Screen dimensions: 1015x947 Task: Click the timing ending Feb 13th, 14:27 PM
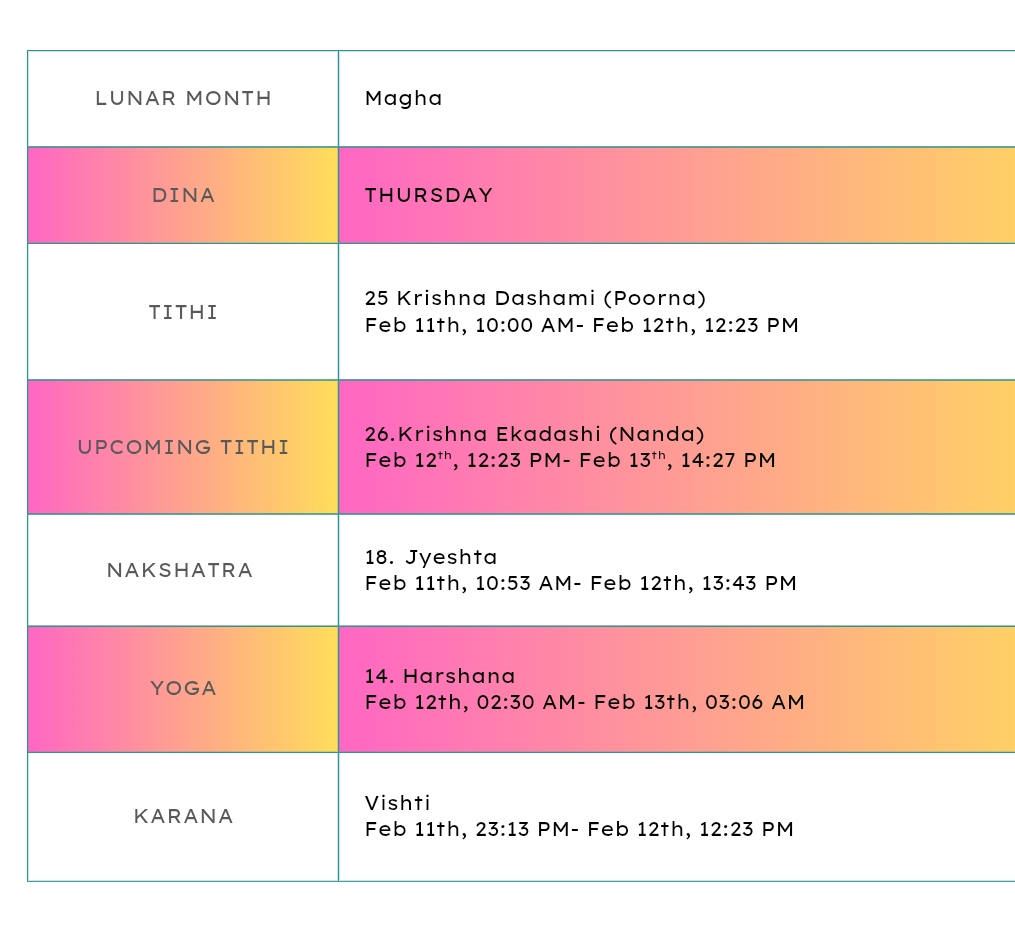click(x=678, y=461)
